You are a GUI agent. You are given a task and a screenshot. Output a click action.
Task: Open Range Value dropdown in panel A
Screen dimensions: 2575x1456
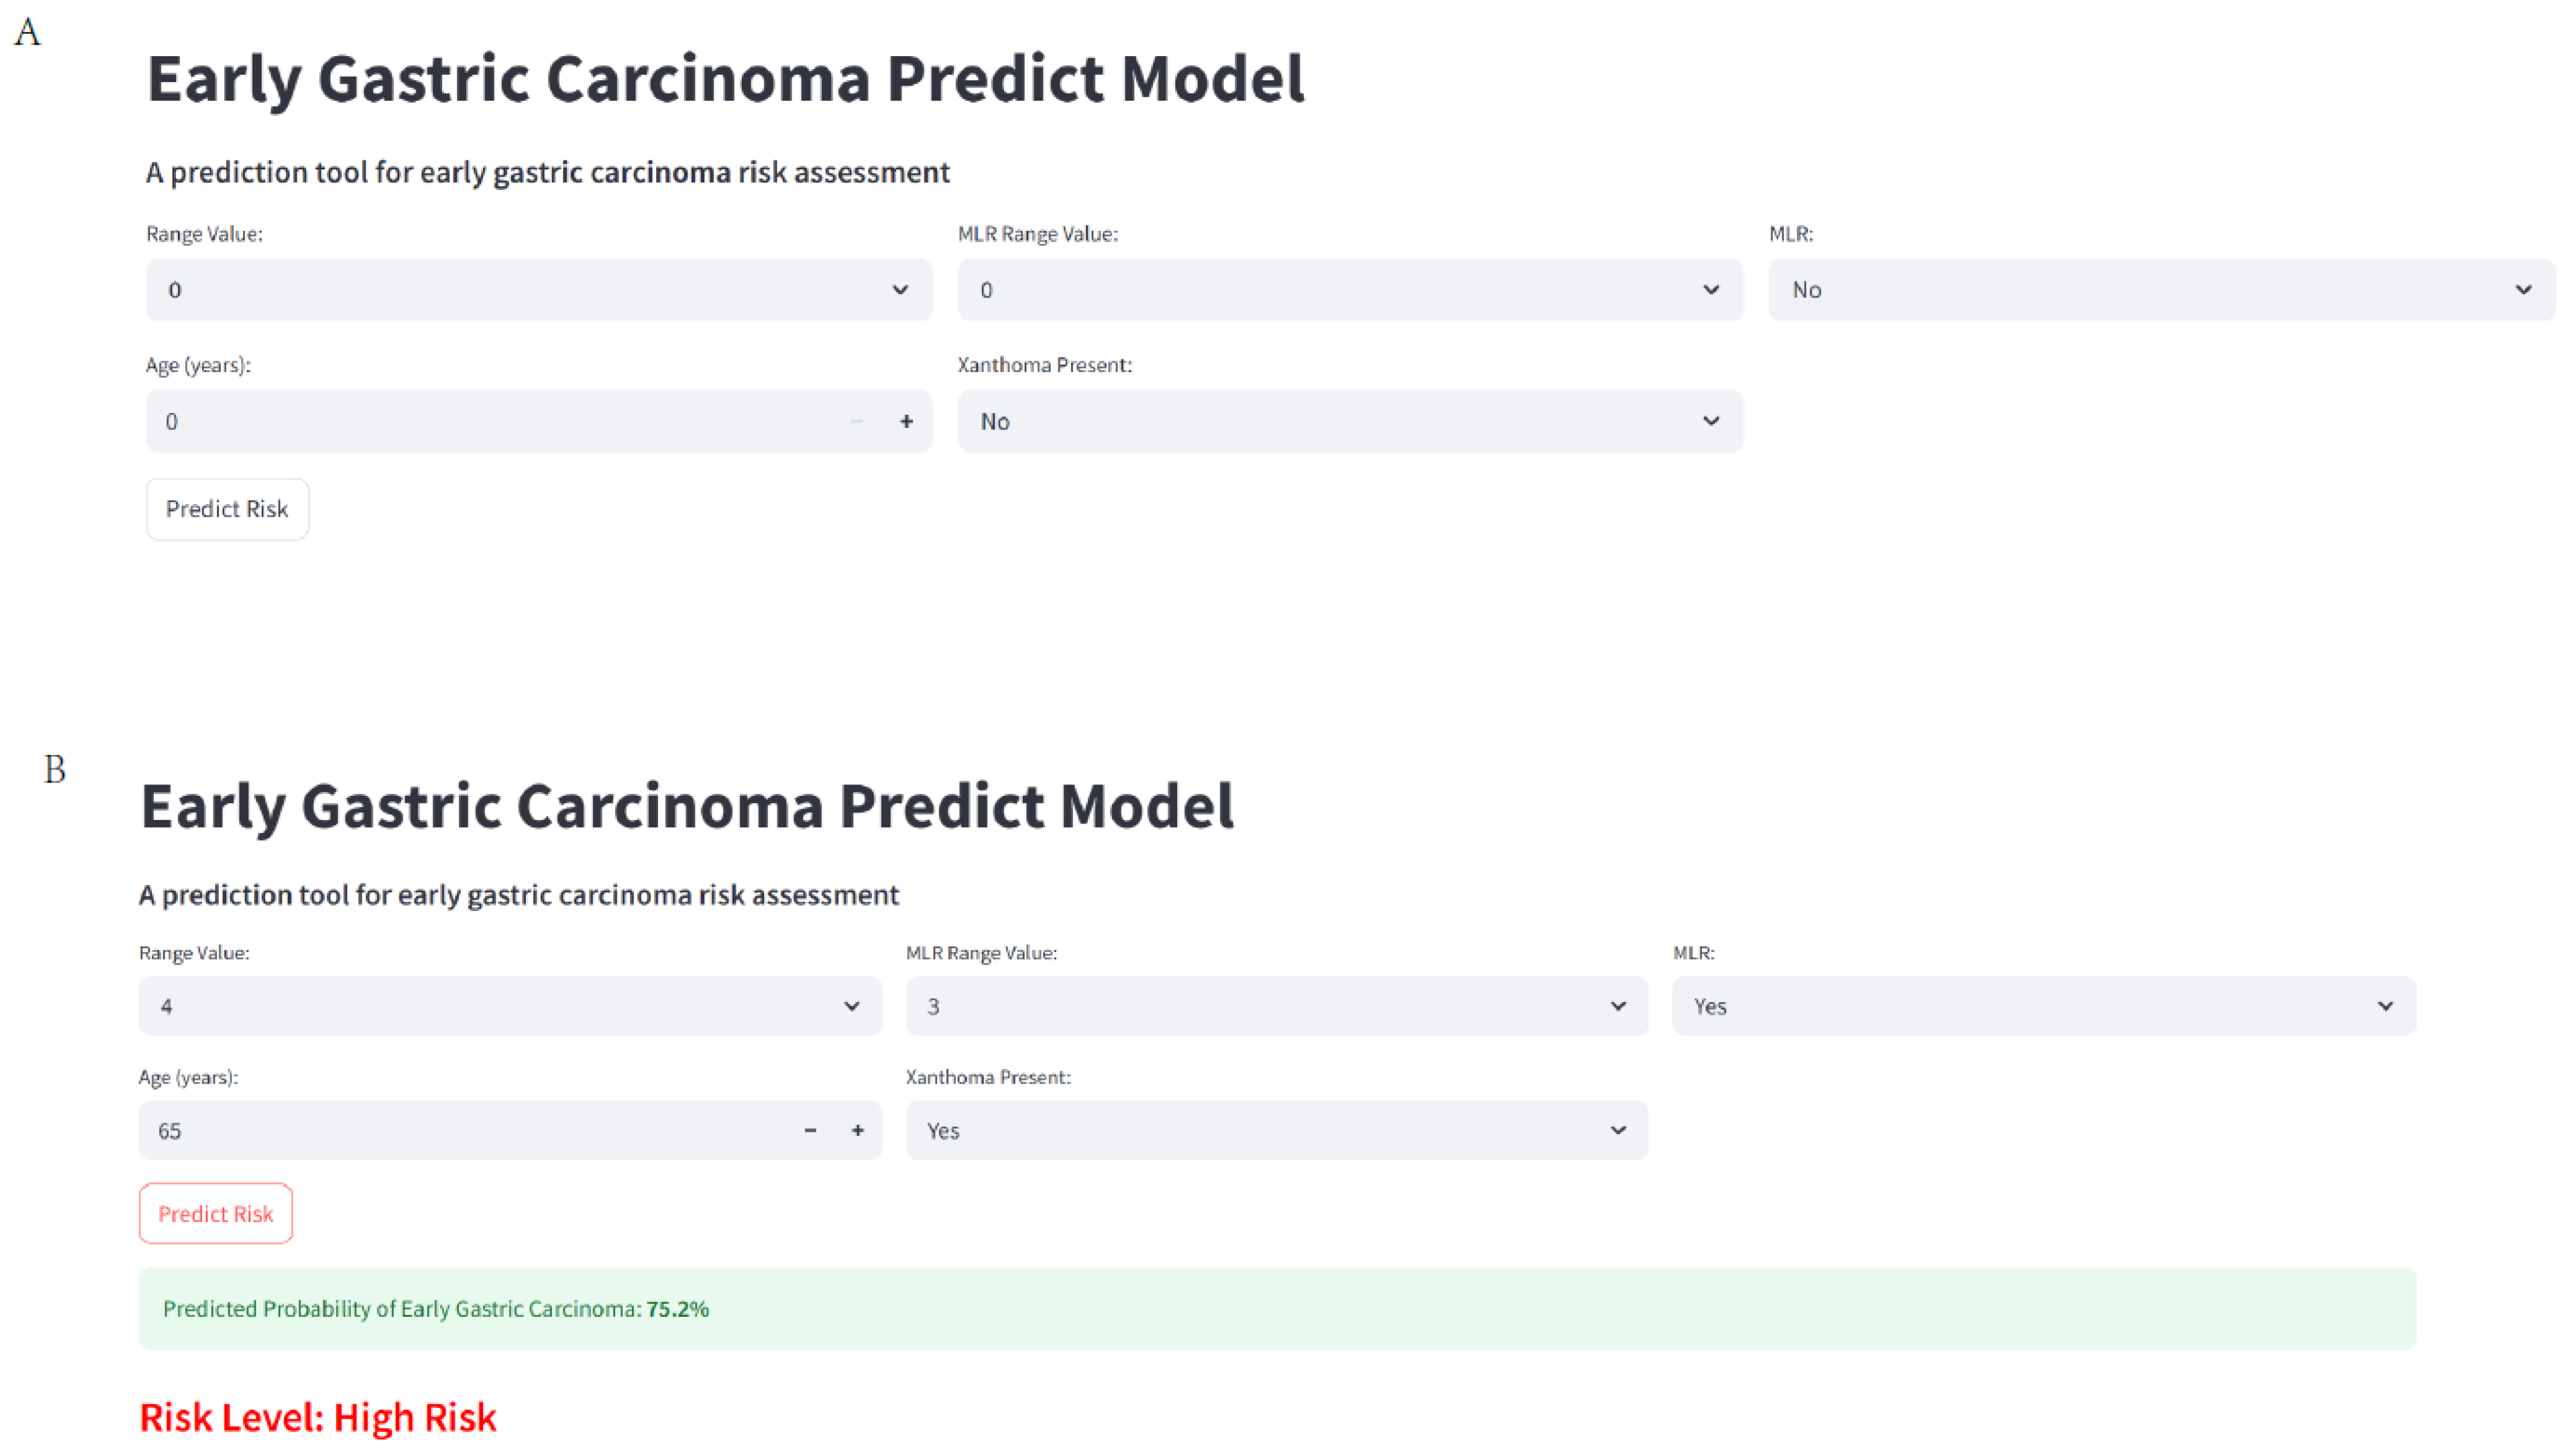538,290
